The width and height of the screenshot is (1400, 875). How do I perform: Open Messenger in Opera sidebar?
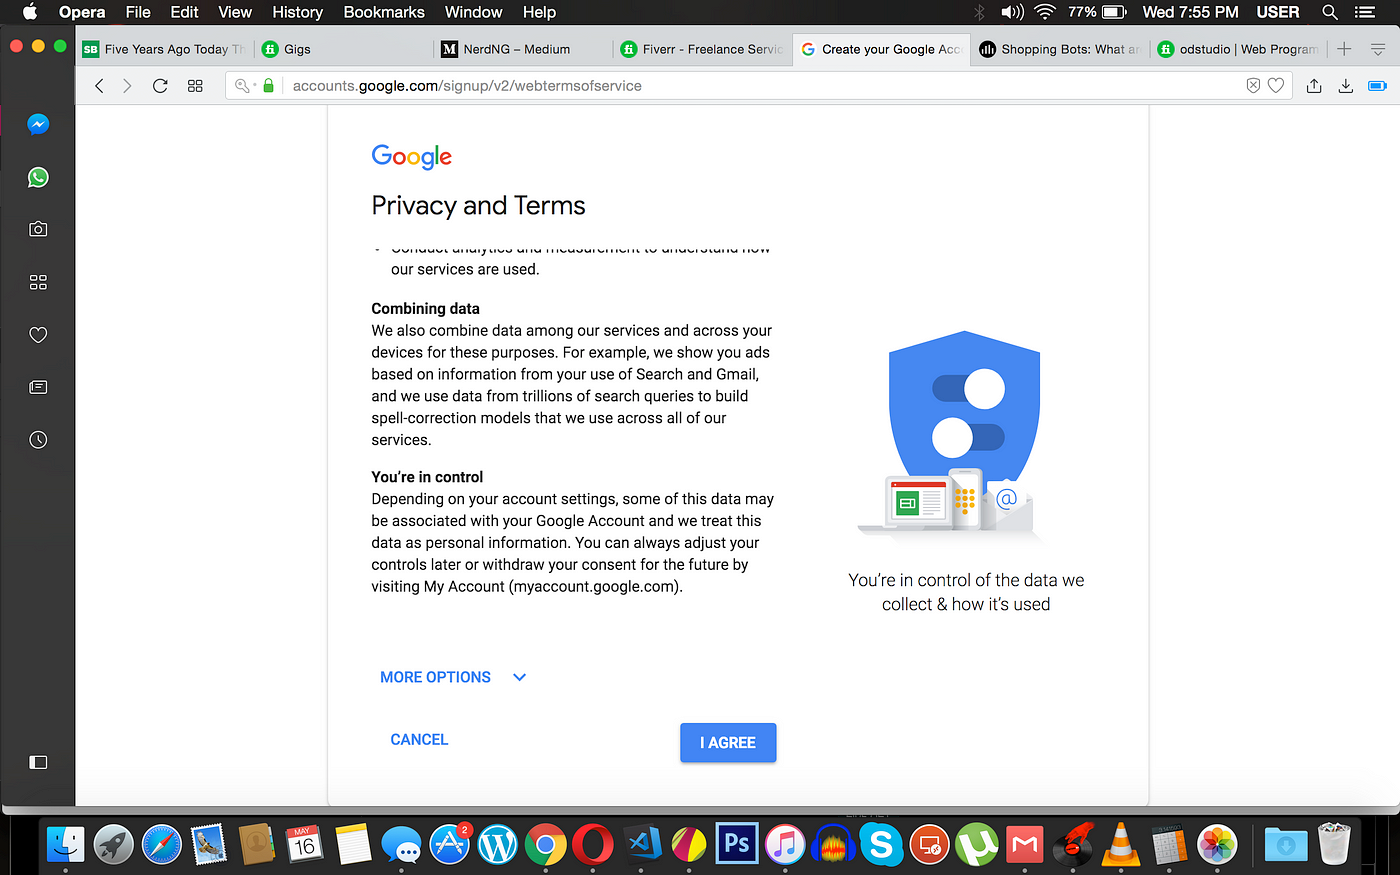(x=38, y=124)
